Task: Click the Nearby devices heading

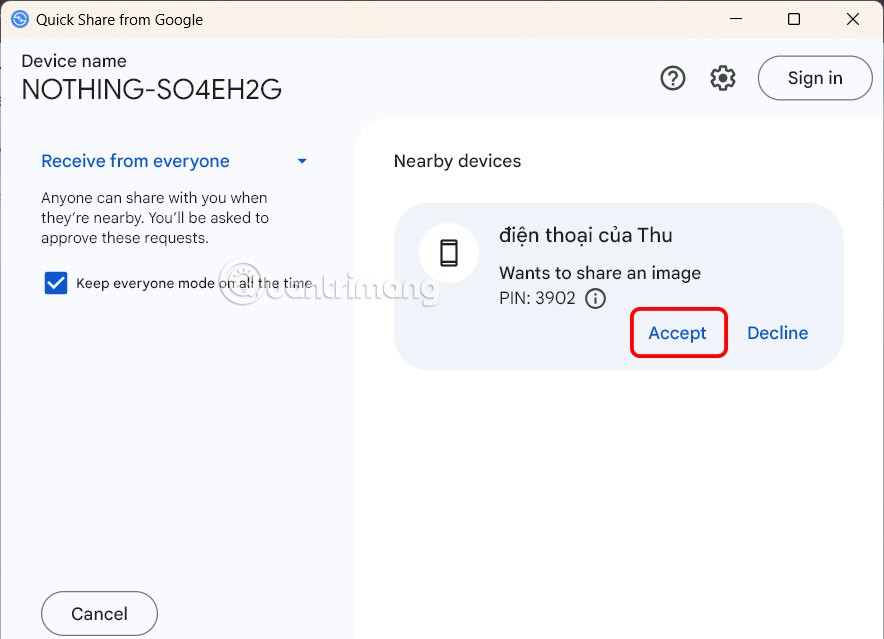Action: point(457,161)
